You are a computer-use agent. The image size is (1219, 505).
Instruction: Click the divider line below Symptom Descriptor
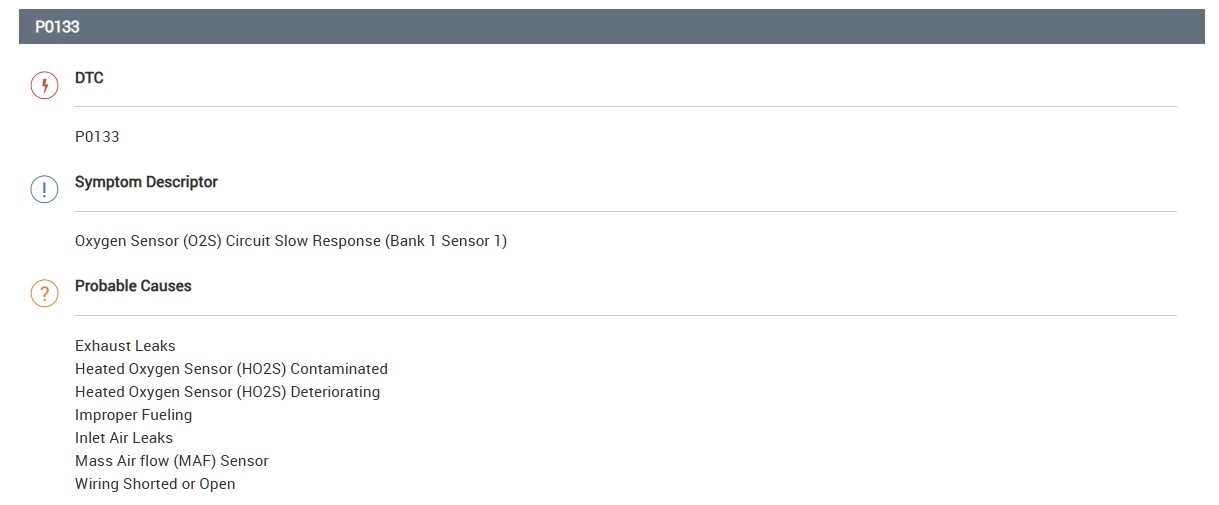[x=626, y=211]
